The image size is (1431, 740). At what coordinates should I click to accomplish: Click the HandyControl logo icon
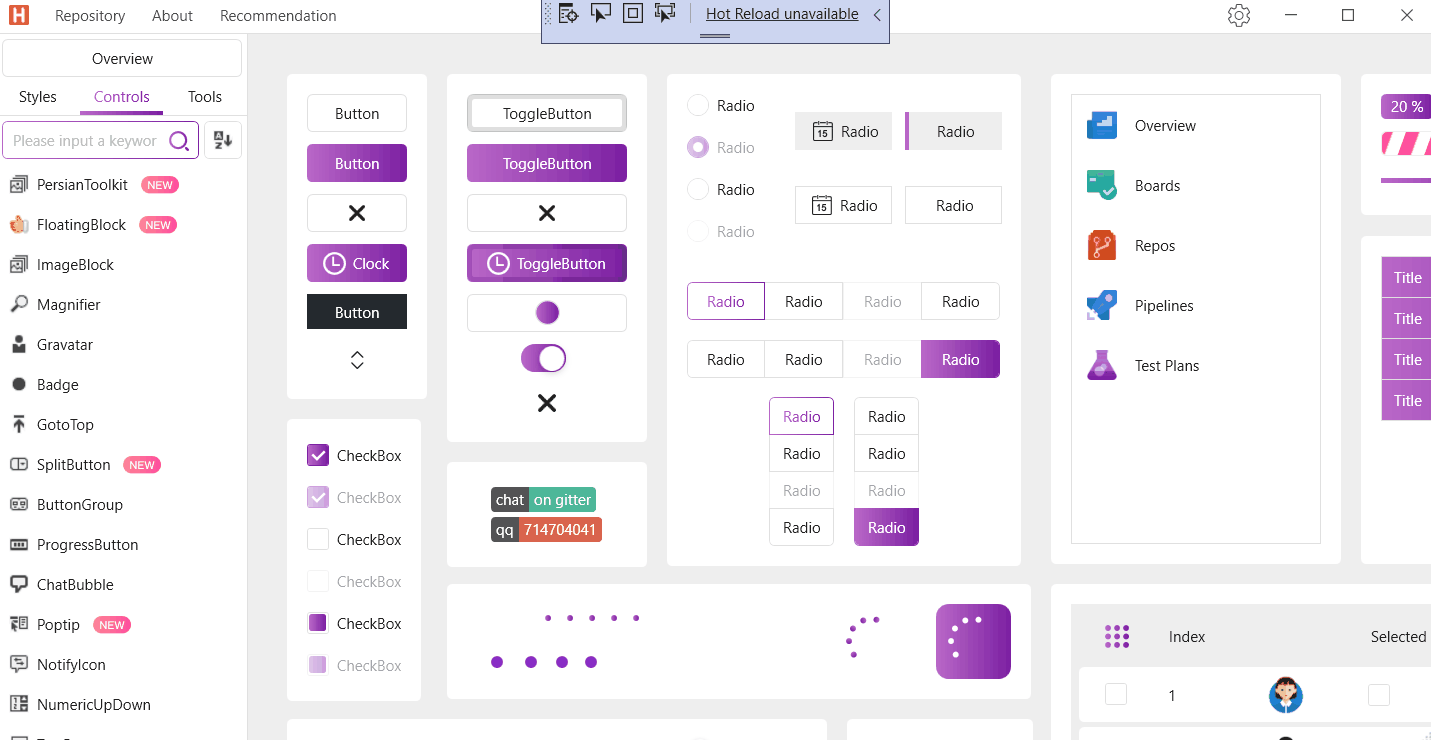19,15
